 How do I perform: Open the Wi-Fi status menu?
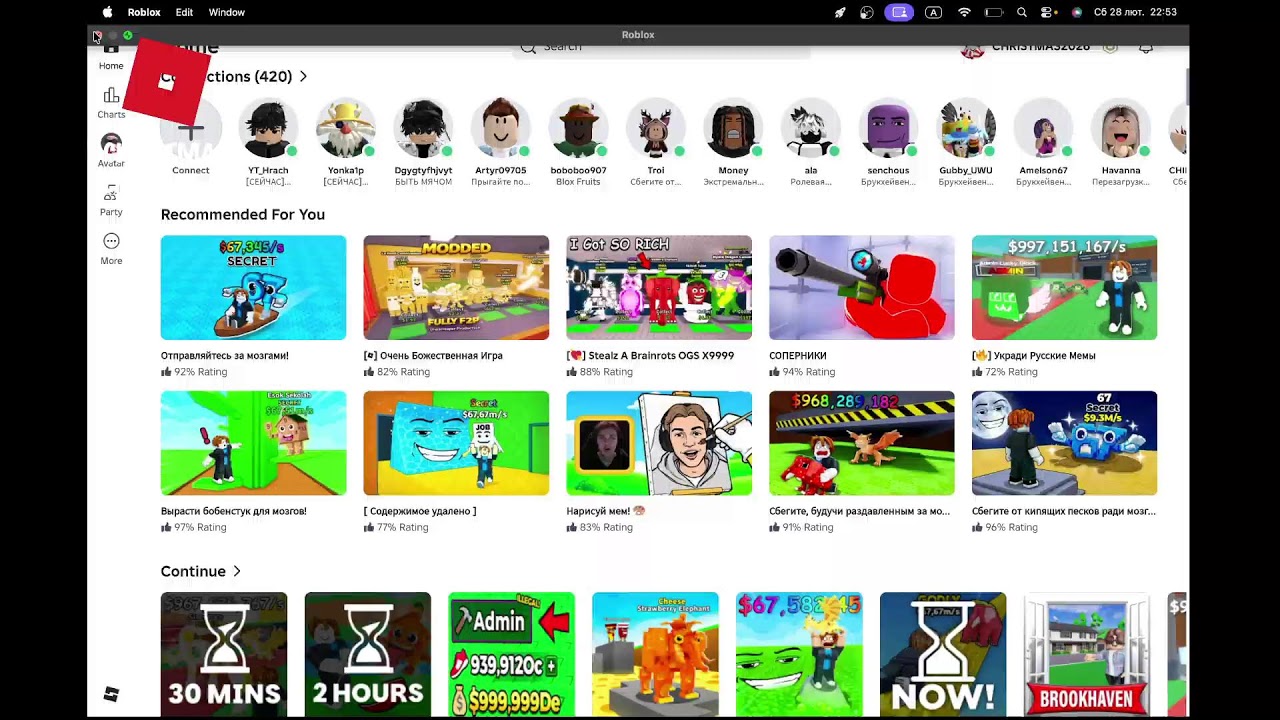[x=964, y=12]
